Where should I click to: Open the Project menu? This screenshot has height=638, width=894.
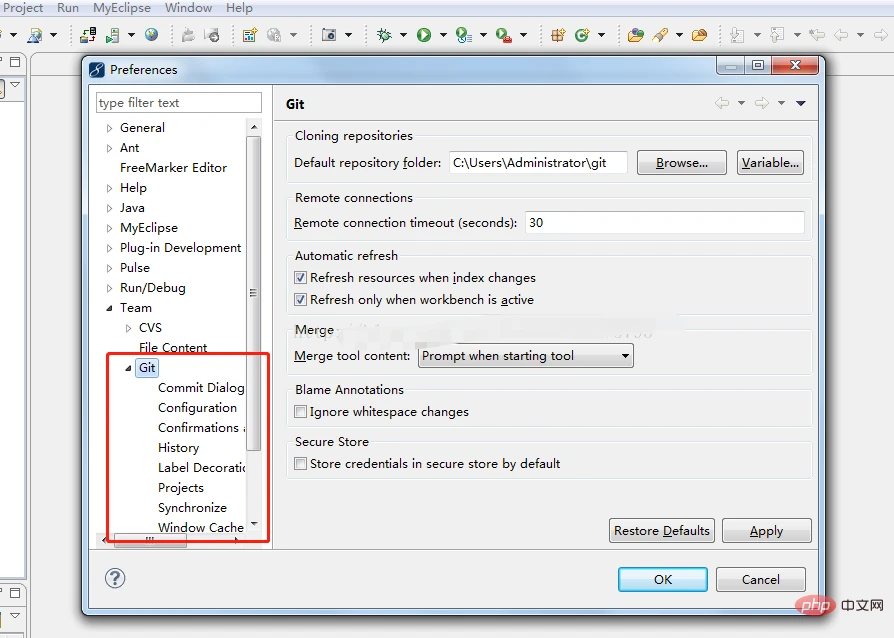point(23,8)
